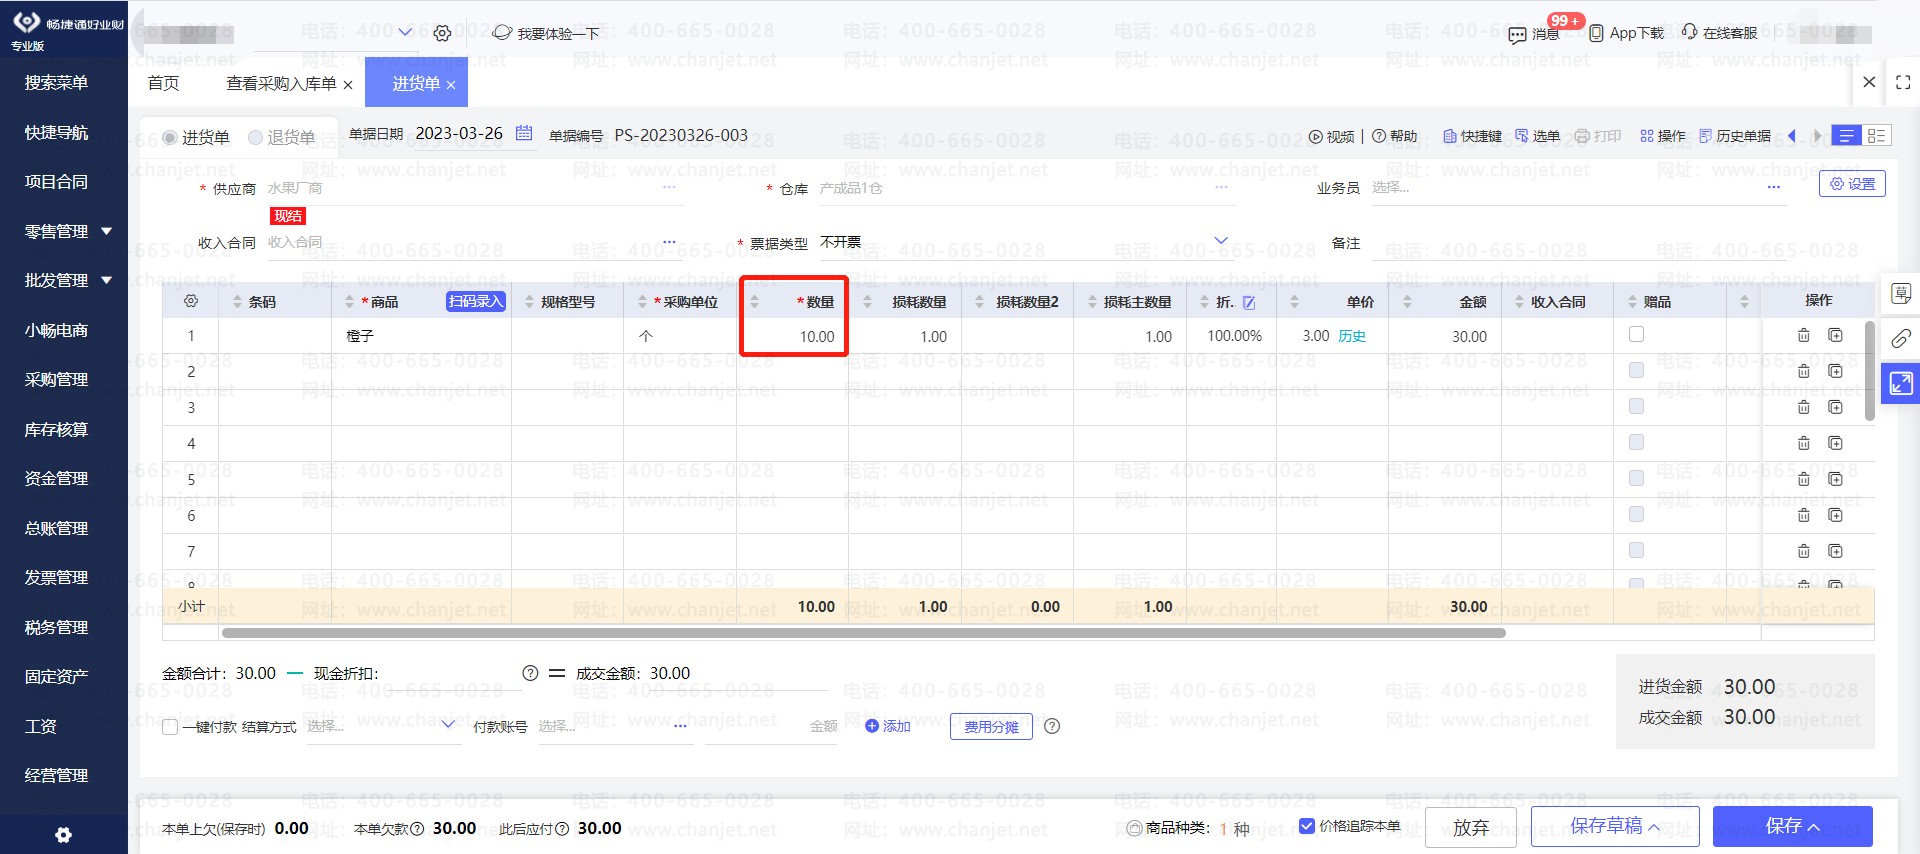Click the table vertical scrollbar
1920x854 pixels.
pos(1870,370)
